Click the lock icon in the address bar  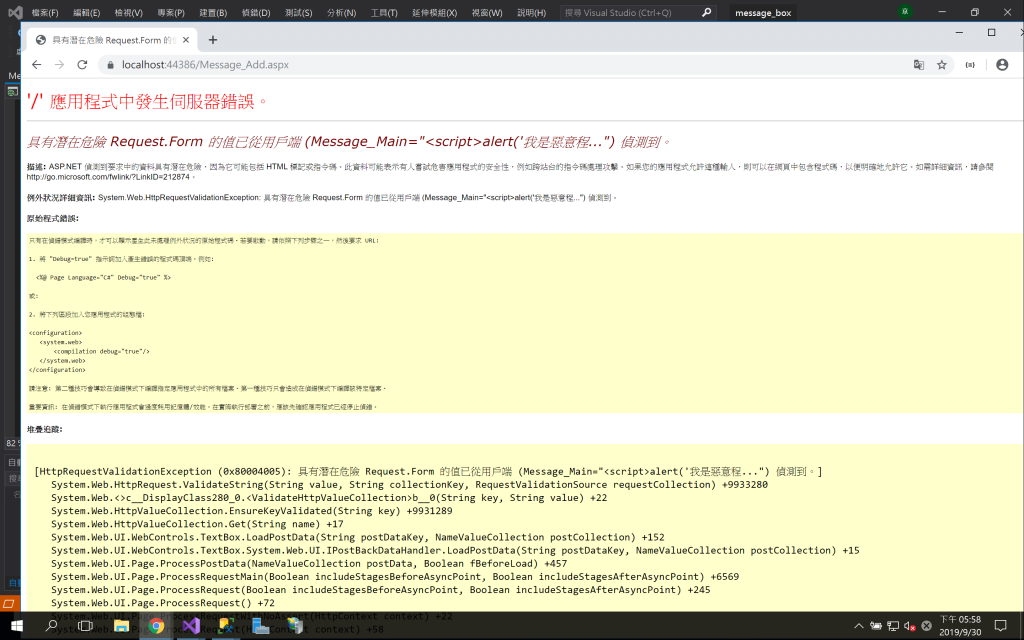point(110,65)
